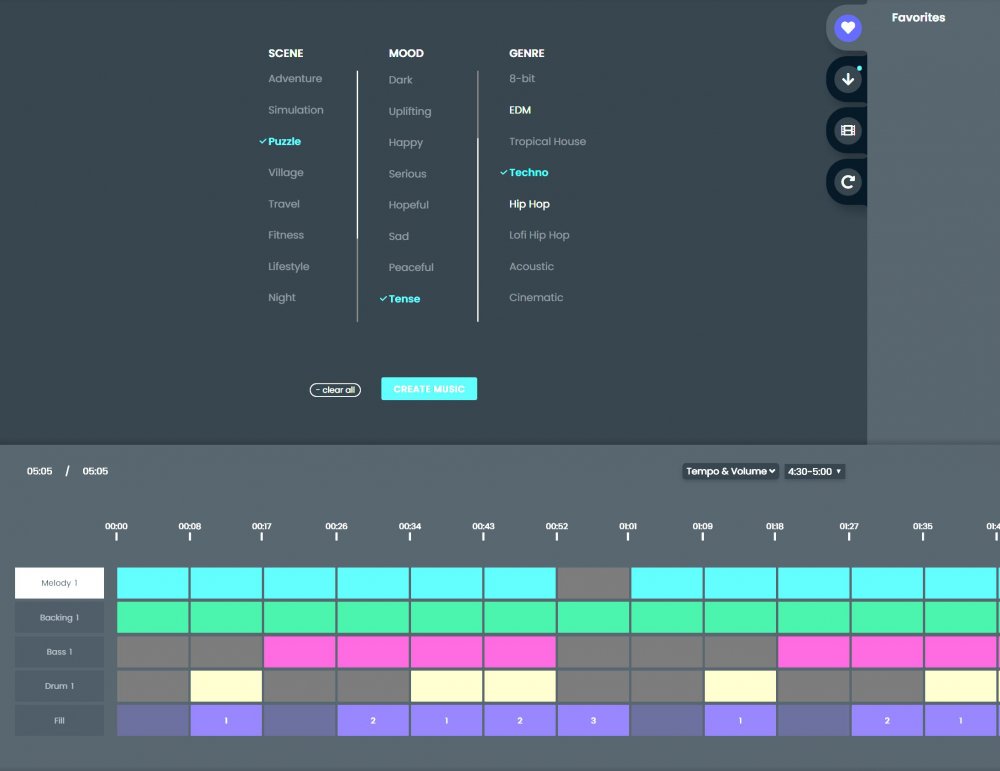Select the Melody 1 track header
The width and height of the screenshot is (1000, 771).
click(58, 583)
